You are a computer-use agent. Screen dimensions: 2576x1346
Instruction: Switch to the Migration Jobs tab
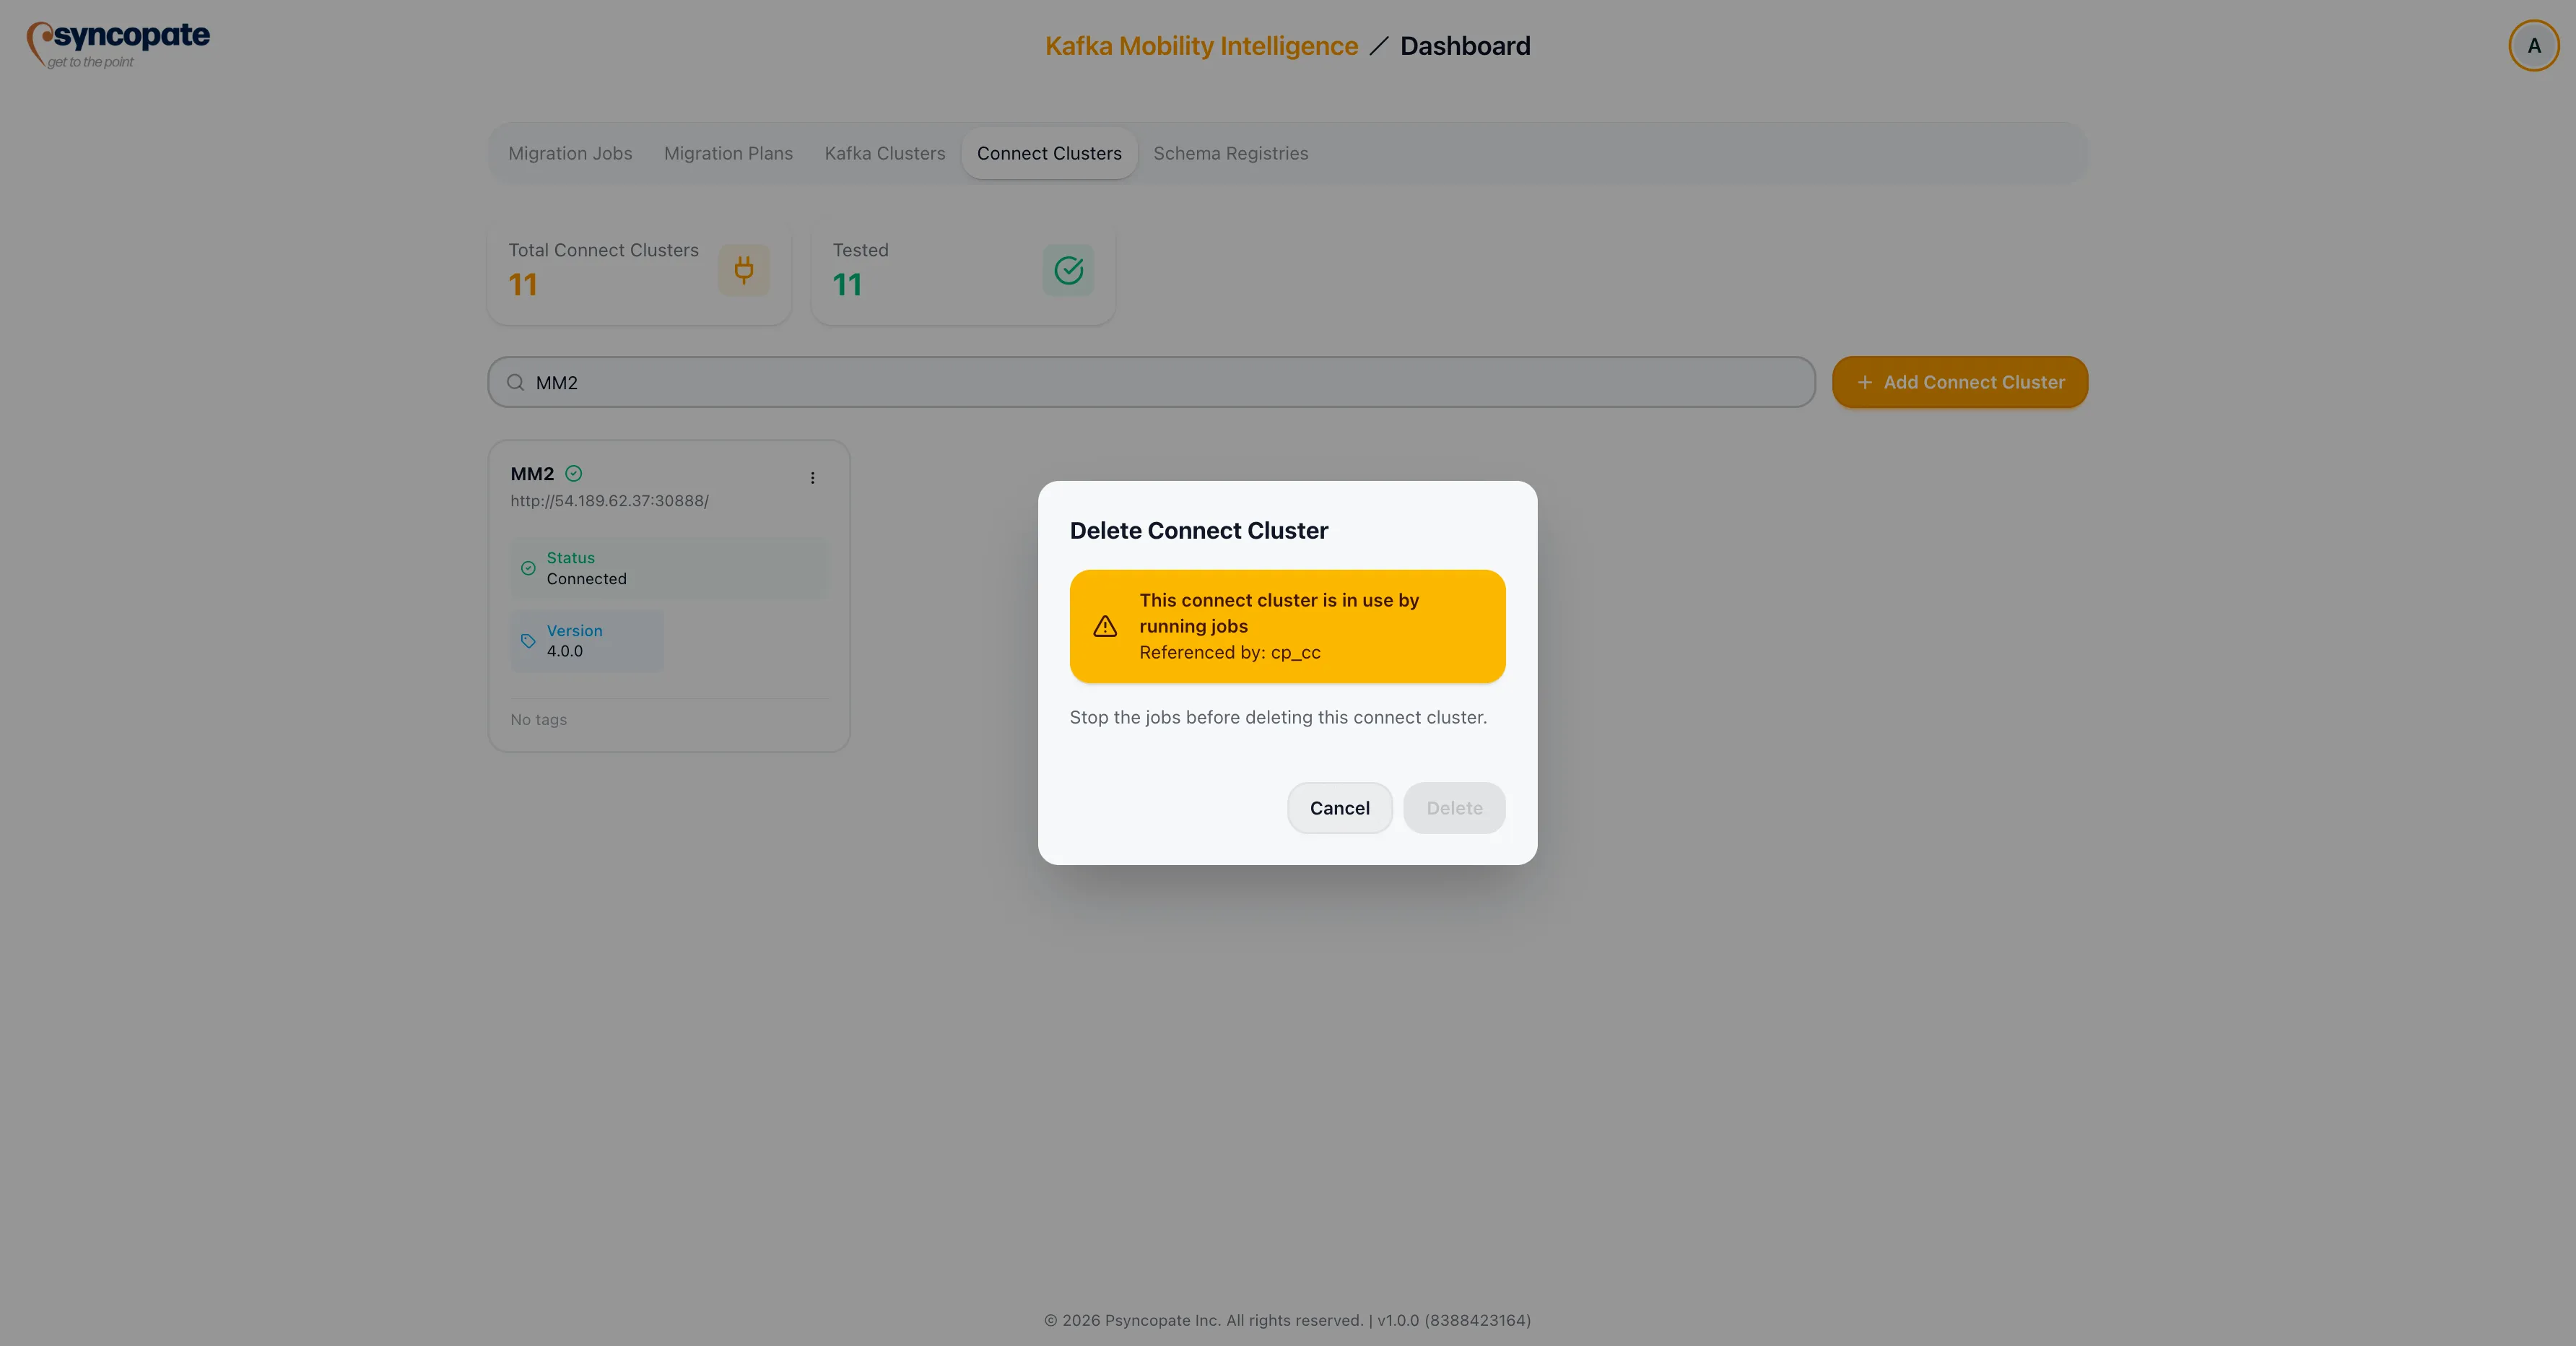pyautogui.click(x=569, y=153)
